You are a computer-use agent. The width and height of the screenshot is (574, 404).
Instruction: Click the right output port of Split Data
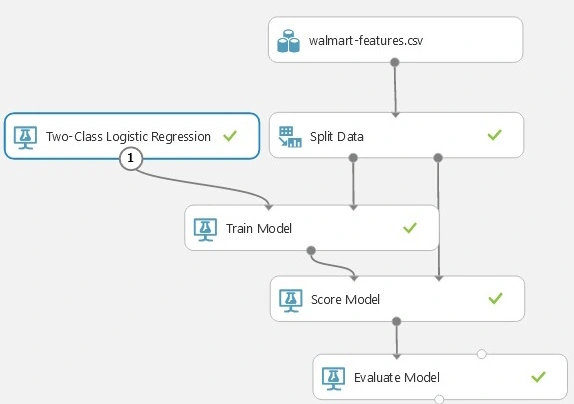[438, 158]
